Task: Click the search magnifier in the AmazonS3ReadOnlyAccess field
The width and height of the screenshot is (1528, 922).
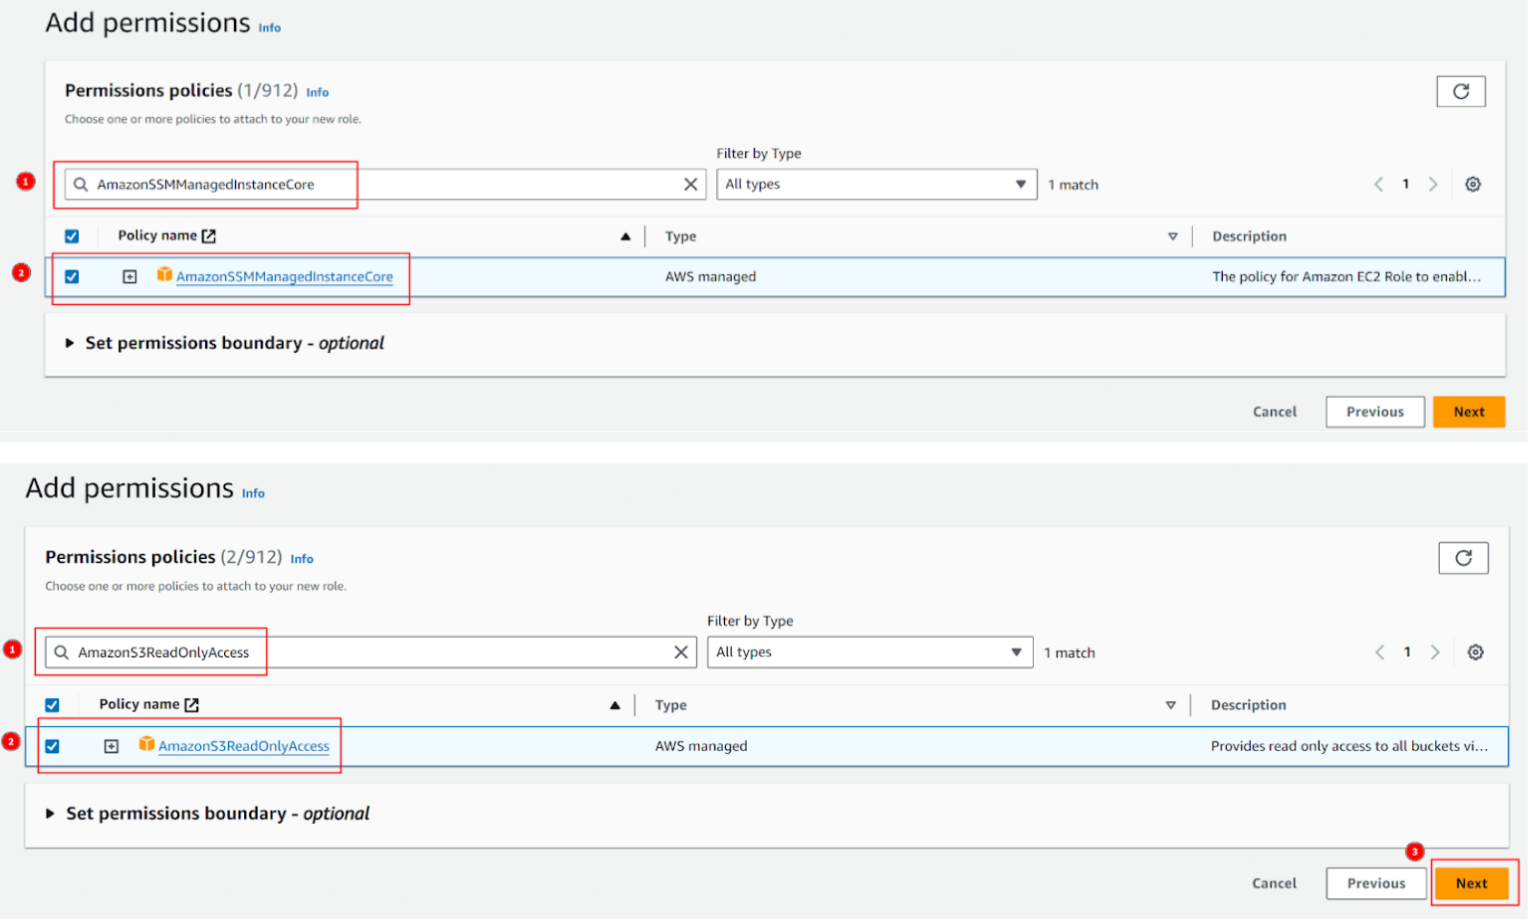Action: [62, 652]
